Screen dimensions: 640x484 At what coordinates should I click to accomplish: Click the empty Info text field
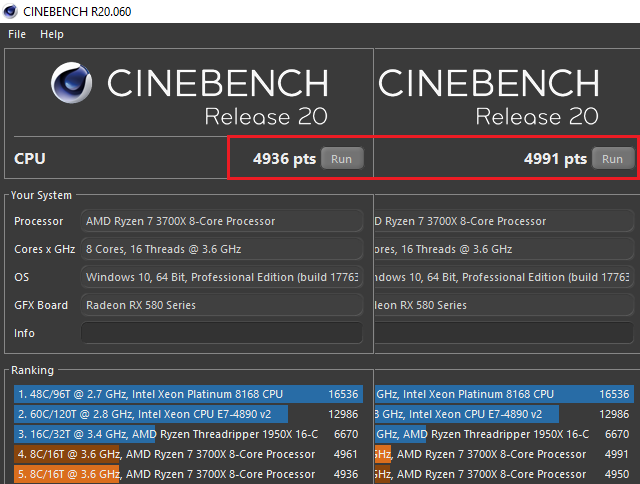click(x=222, y=333)
